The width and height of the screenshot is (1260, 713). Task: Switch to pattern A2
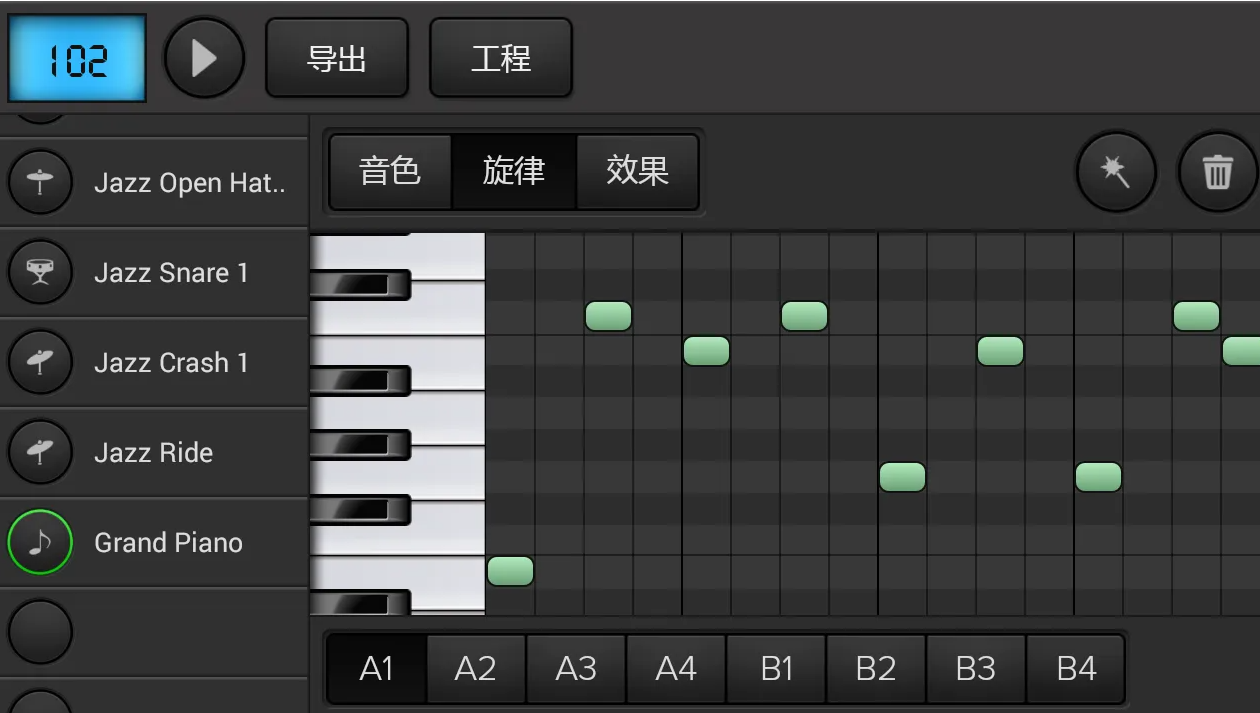[476, 668]
